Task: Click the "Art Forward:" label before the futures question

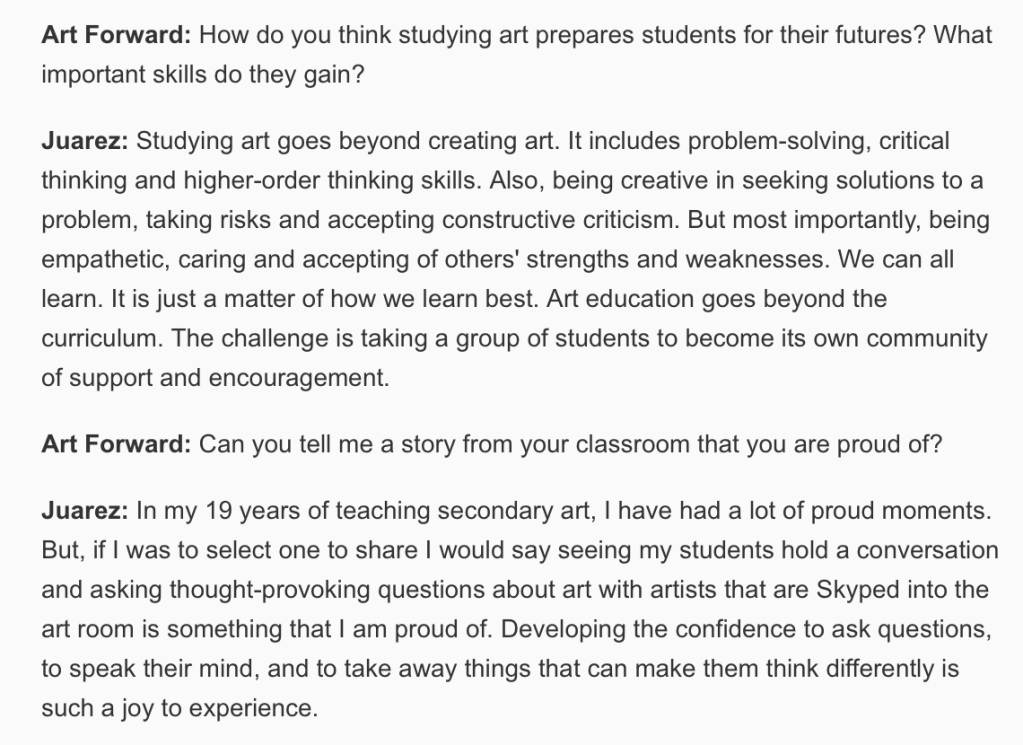Action: click(x=115, y=35)
